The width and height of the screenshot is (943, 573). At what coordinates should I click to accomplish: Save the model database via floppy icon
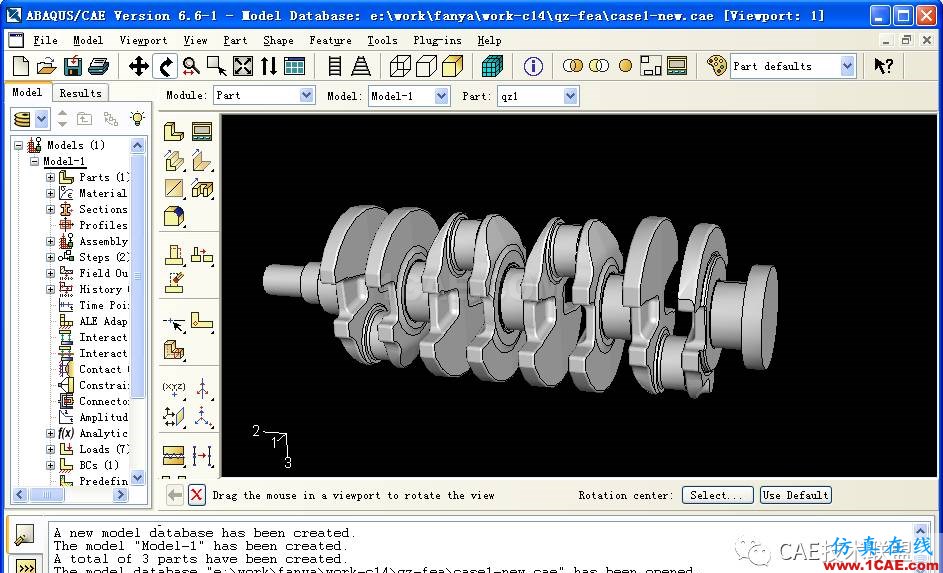[73, 66]
